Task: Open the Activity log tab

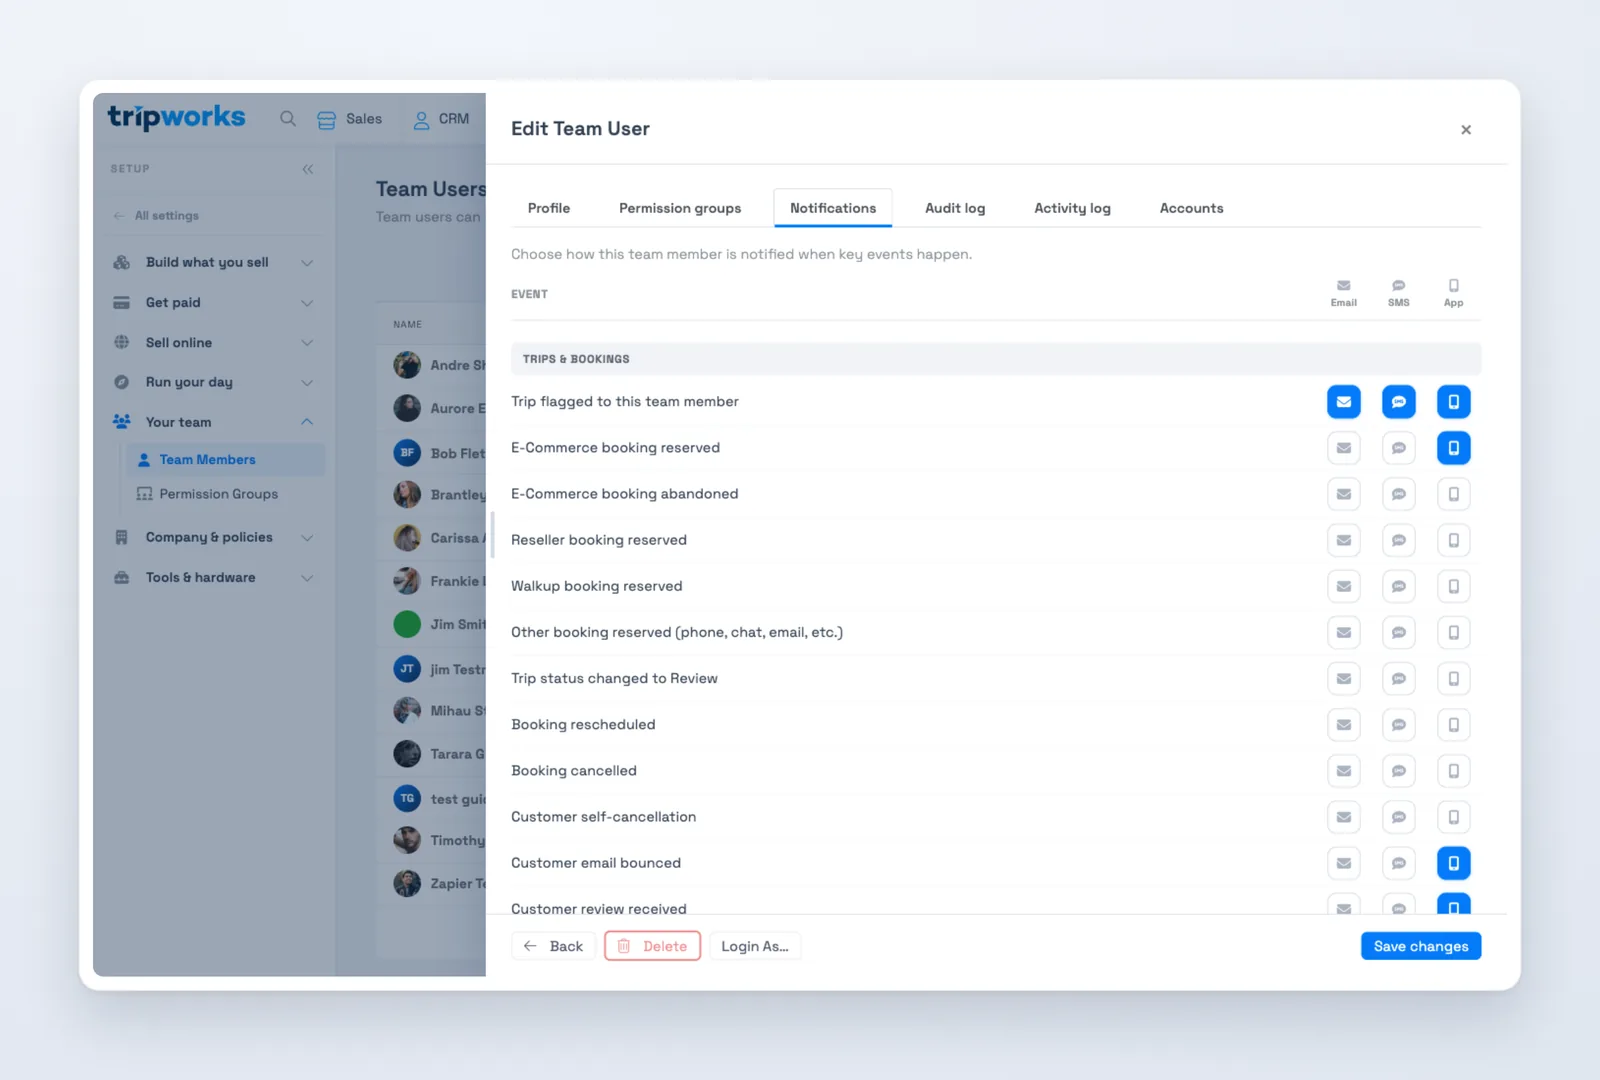Action: tap(1072, 208)
